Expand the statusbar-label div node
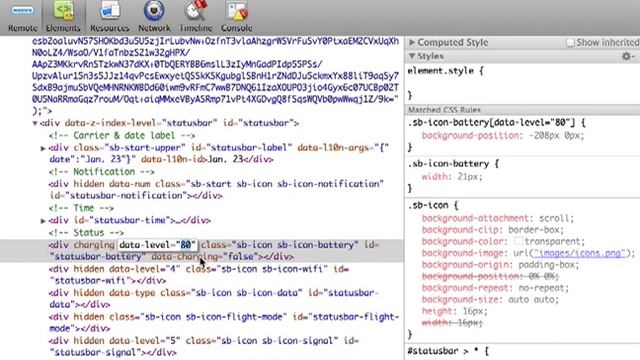The height and width of the screenshot is (360, 640). tap(43, 148)
